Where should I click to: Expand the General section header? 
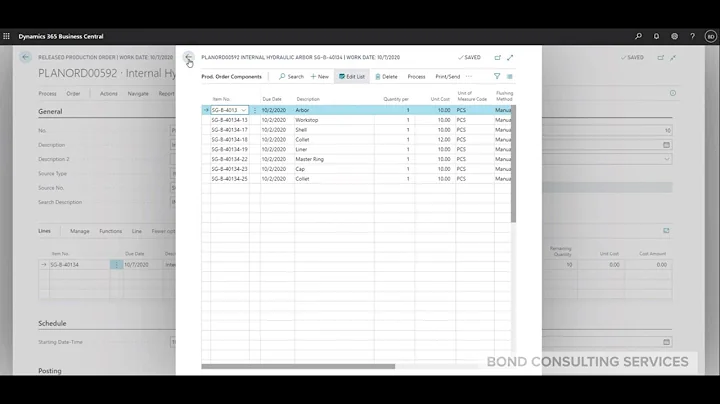pyautogui.click(x=50, y=112)
